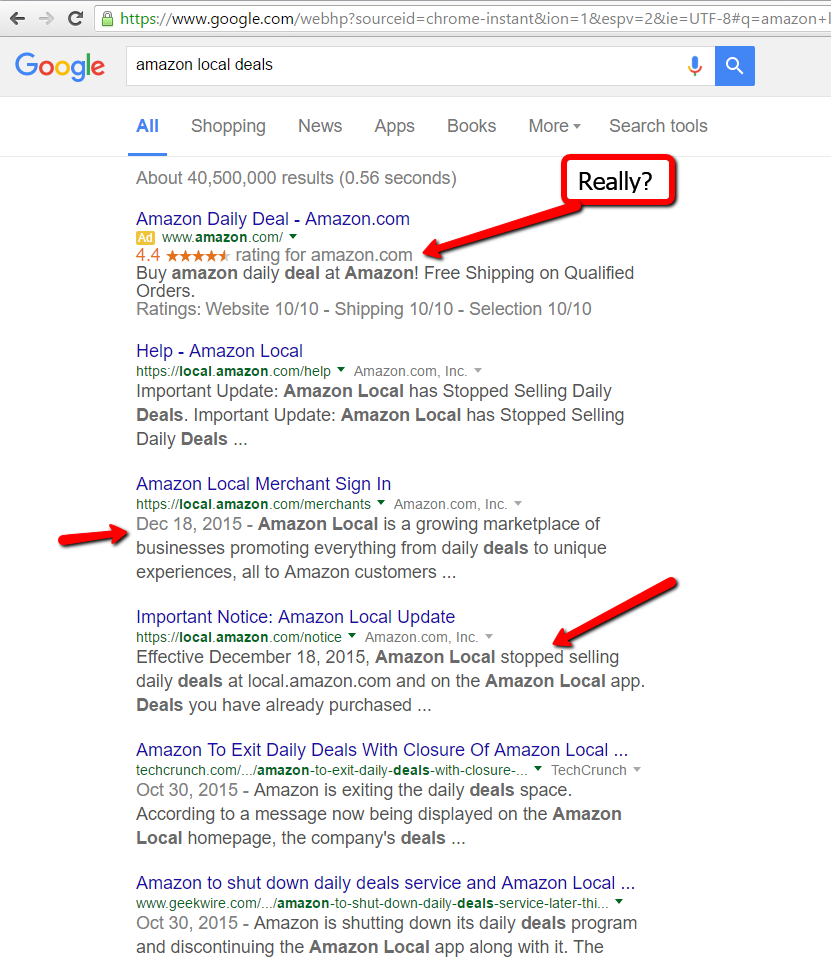831x958 pixels.
Task: Start voice search with the microphone icon
Action: 695,65
